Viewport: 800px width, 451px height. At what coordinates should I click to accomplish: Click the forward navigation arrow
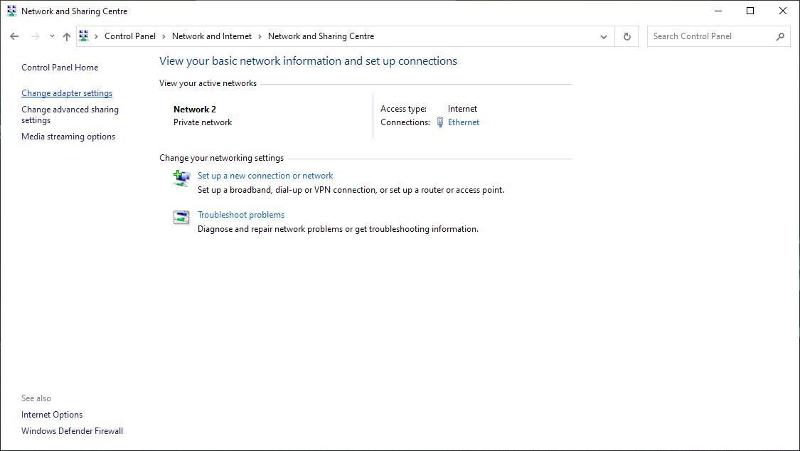tap(35, 36)
